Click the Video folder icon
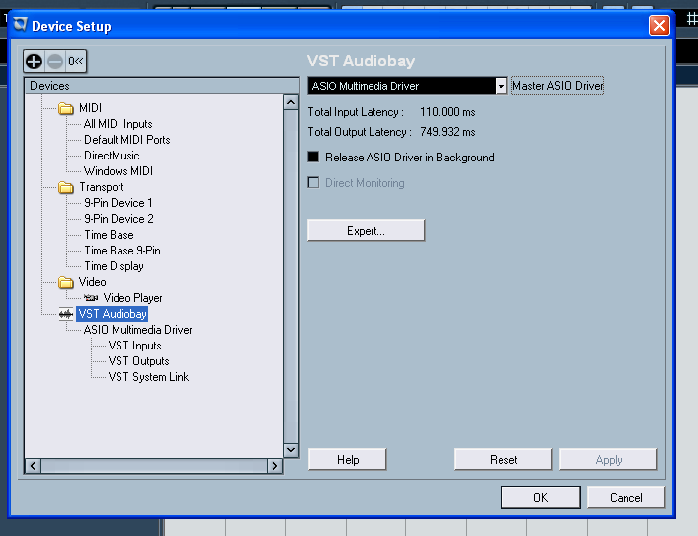Image resolution: width=698 pixels, height=536 pixels. pyautogui.click(x=66, y=282)
